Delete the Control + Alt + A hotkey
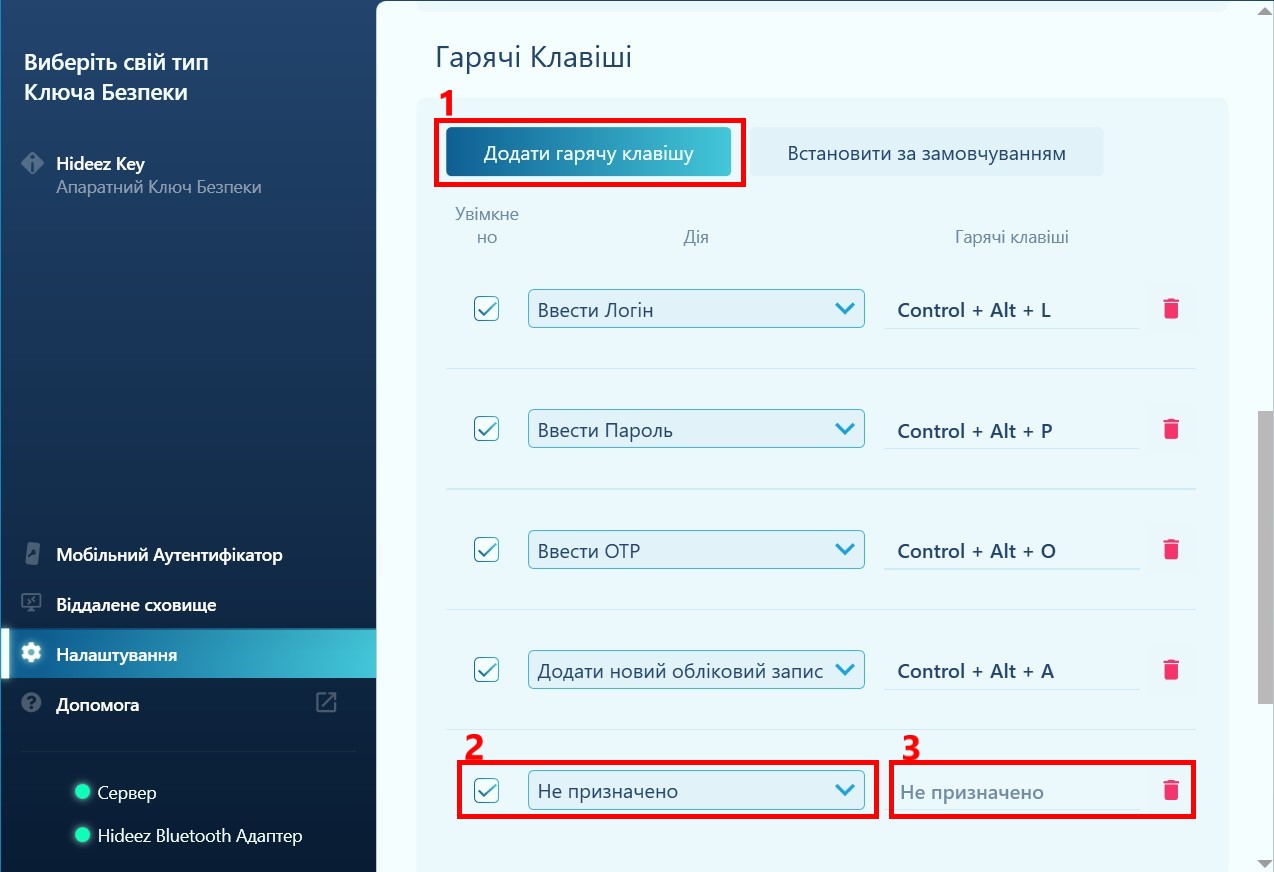 click(1171, 669)
